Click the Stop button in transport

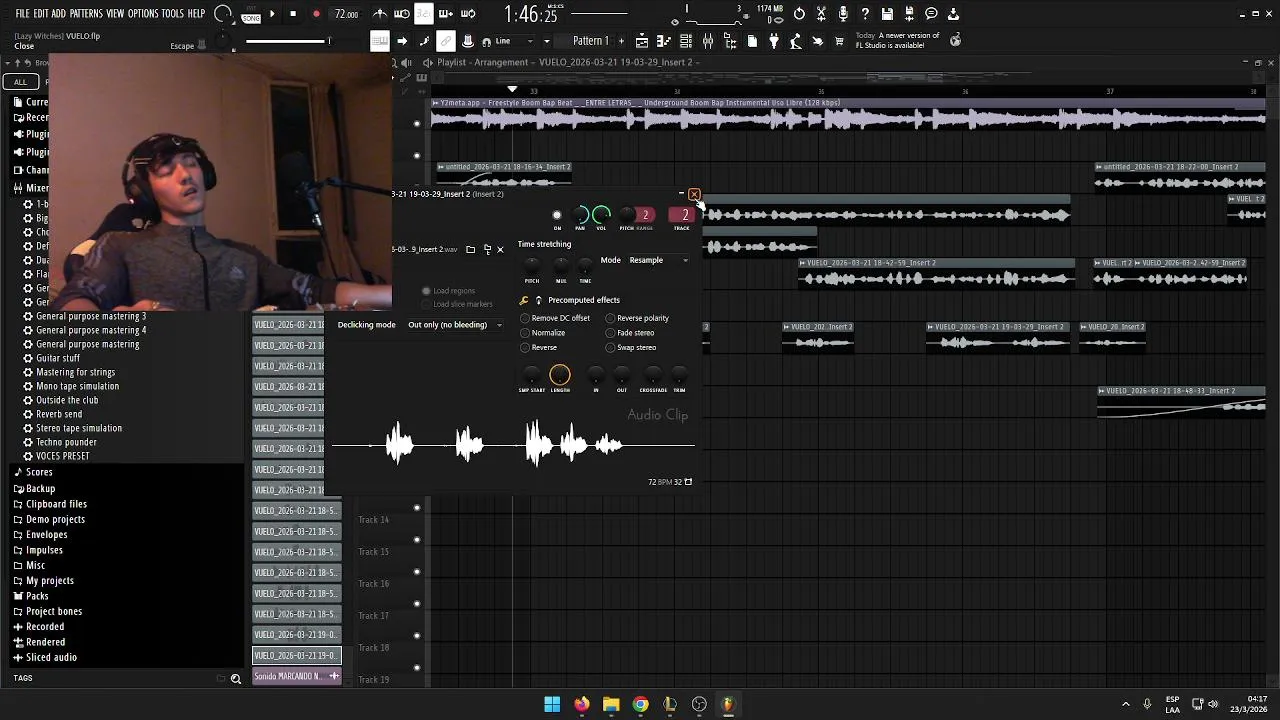click(293, 14)
